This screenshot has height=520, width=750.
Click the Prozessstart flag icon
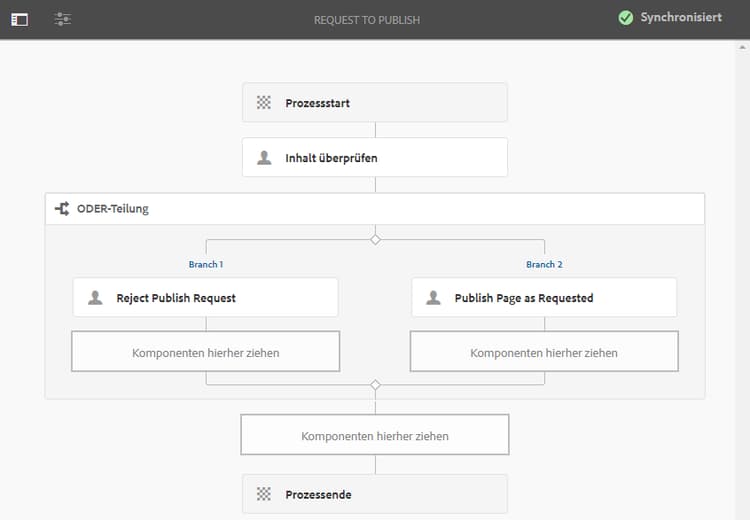(x=264, y=102)
